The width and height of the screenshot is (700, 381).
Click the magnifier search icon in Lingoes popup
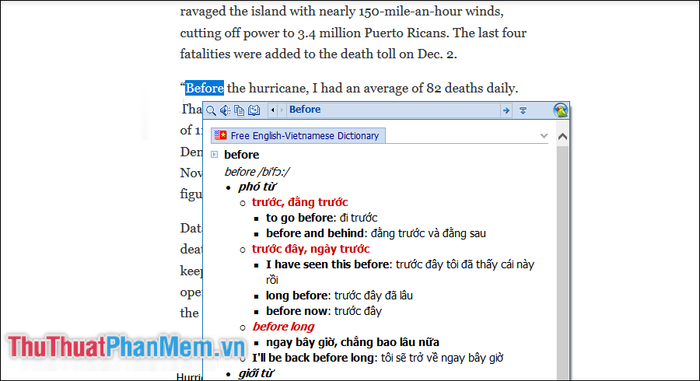(211, 110)
